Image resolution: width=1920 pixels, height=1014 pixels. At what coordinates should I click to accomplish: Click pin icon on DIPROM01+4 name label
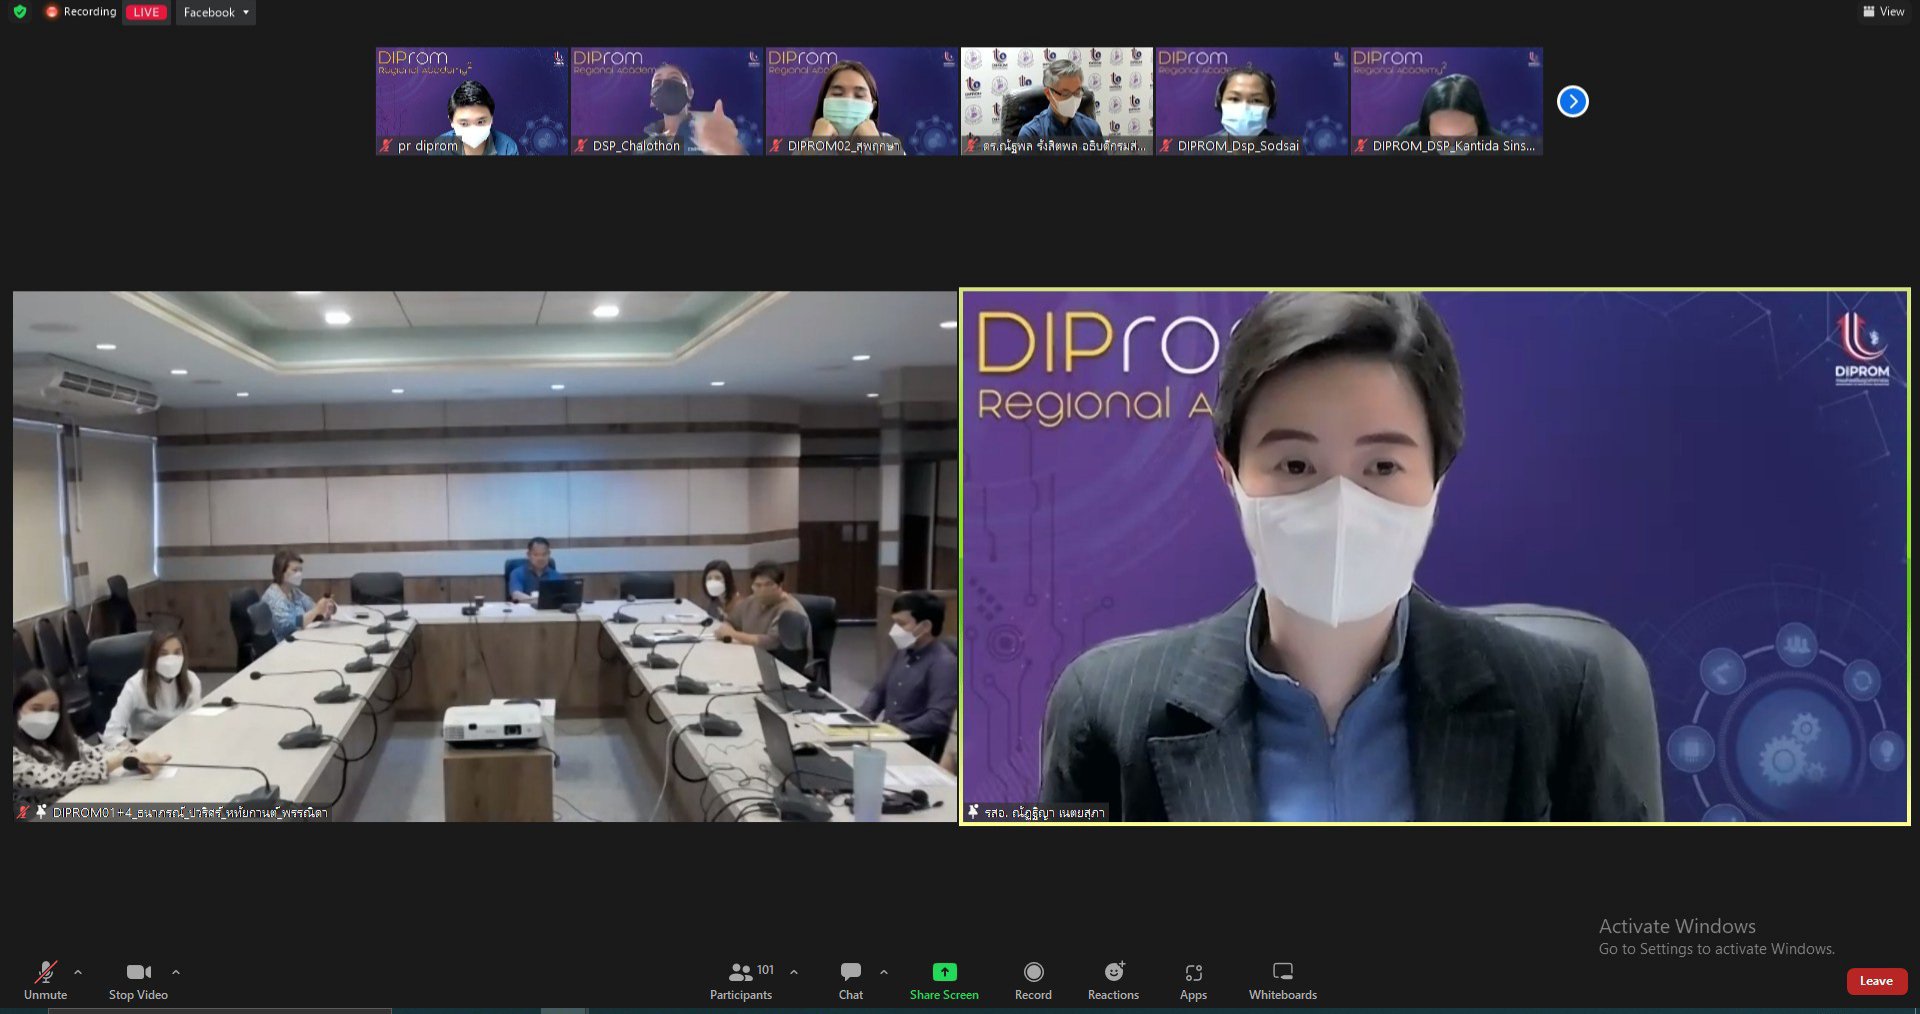[x=41, y=812]
